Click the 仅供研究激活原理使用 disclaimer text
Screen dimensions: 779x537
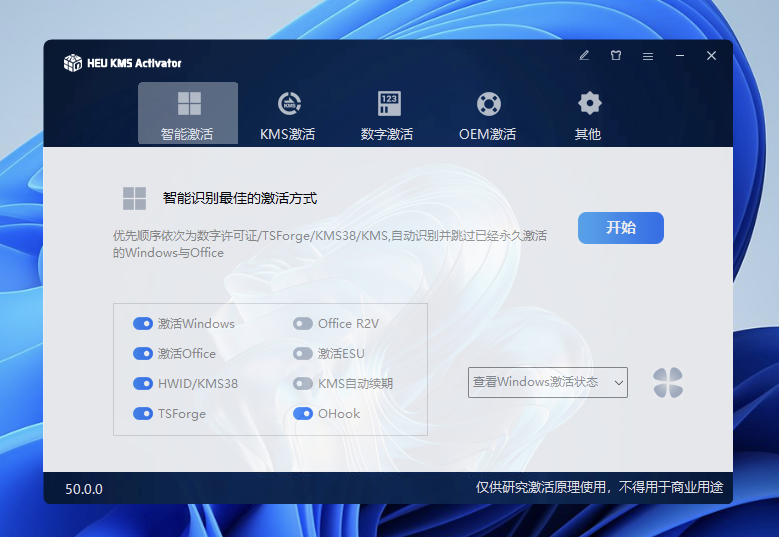tap(599, 487)
